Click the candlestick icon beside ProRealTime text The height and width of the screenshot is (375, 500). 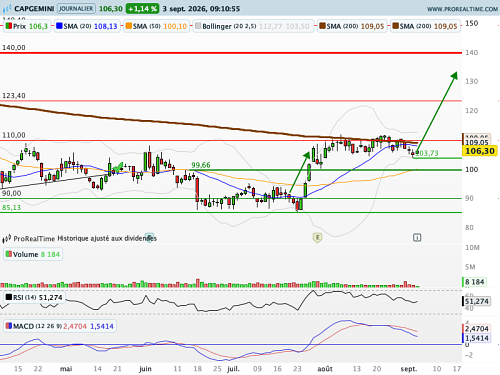click(x=7, y=239)
